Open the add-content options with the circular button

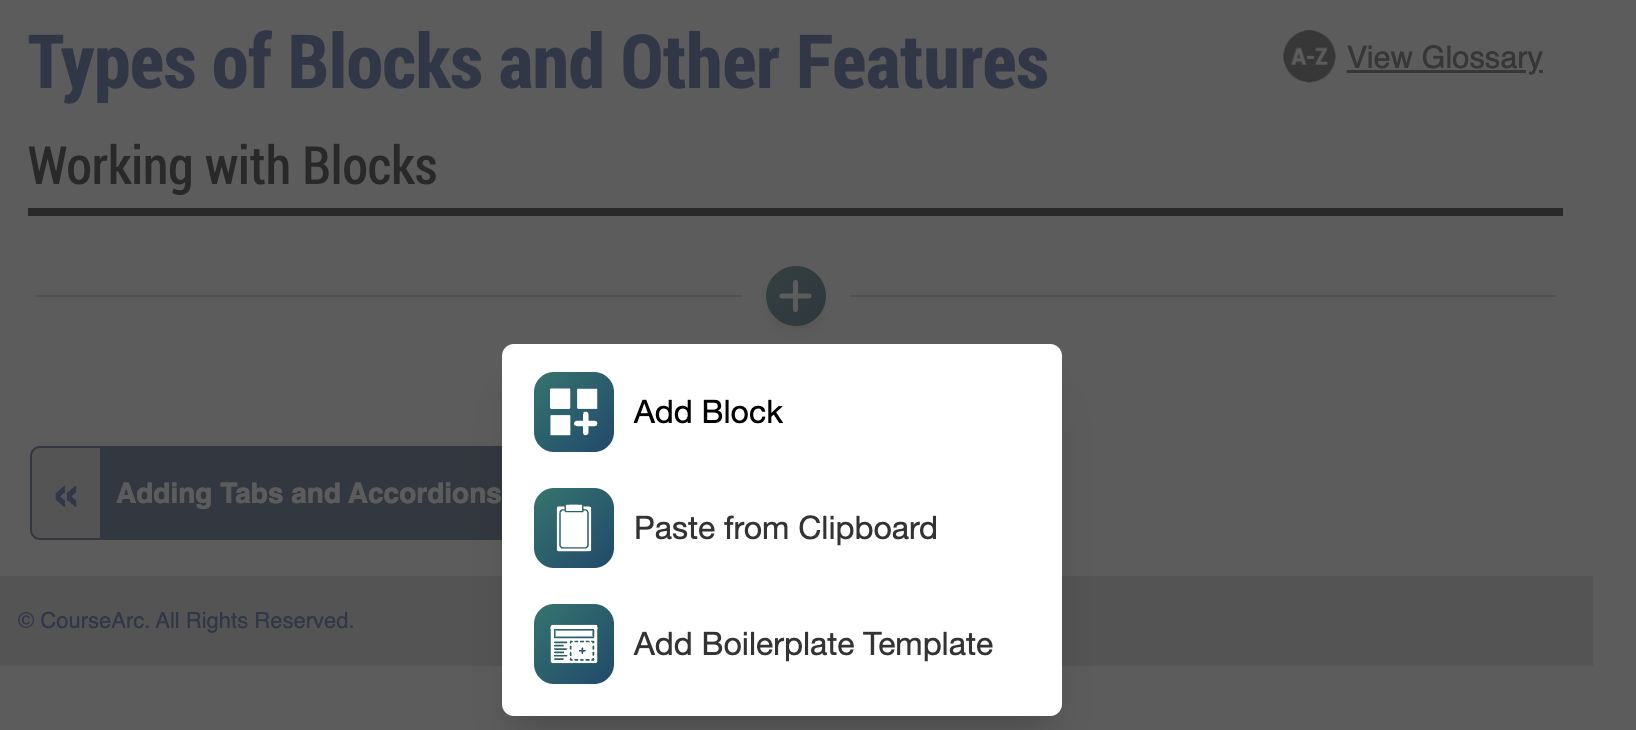tap(795, 296)
